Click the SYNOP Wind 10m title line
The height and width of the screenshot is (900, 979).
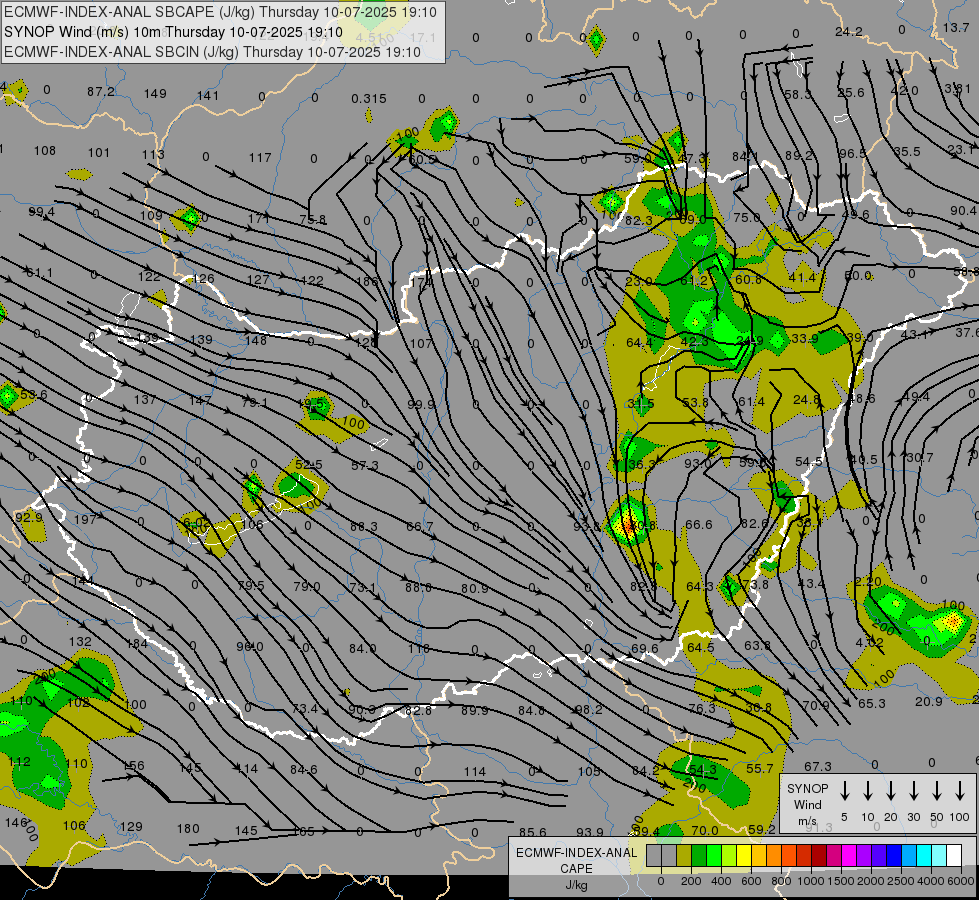(173, 32)
